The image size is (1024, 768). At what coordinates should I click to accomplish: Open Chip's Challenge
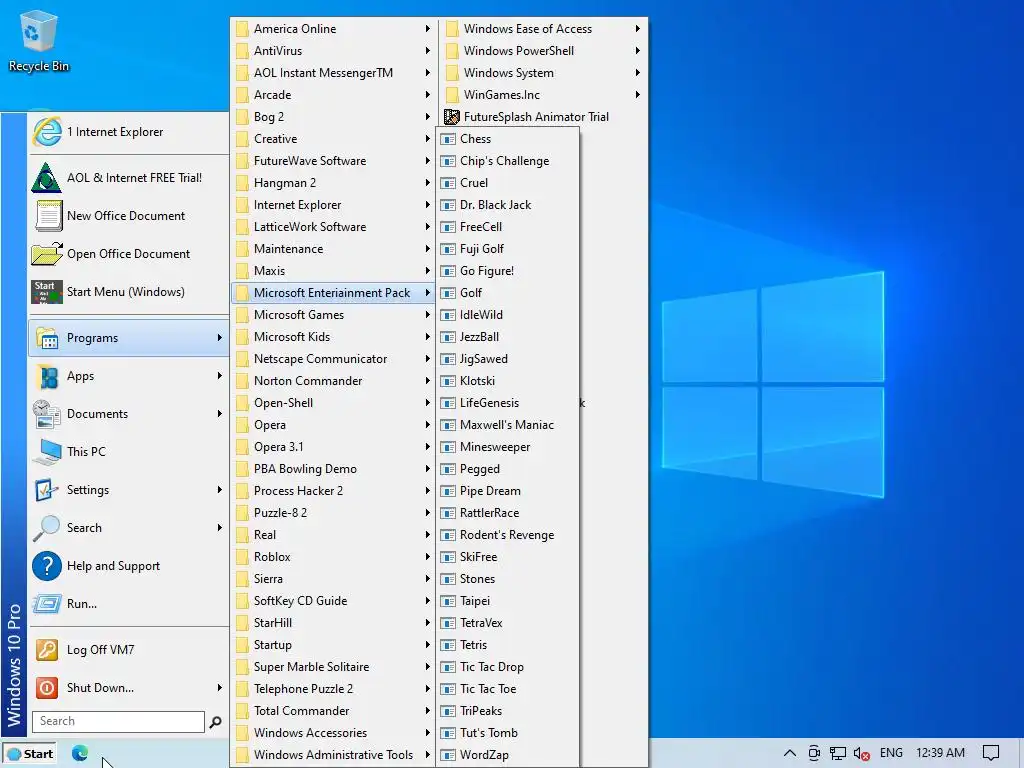tap(508, 161)
